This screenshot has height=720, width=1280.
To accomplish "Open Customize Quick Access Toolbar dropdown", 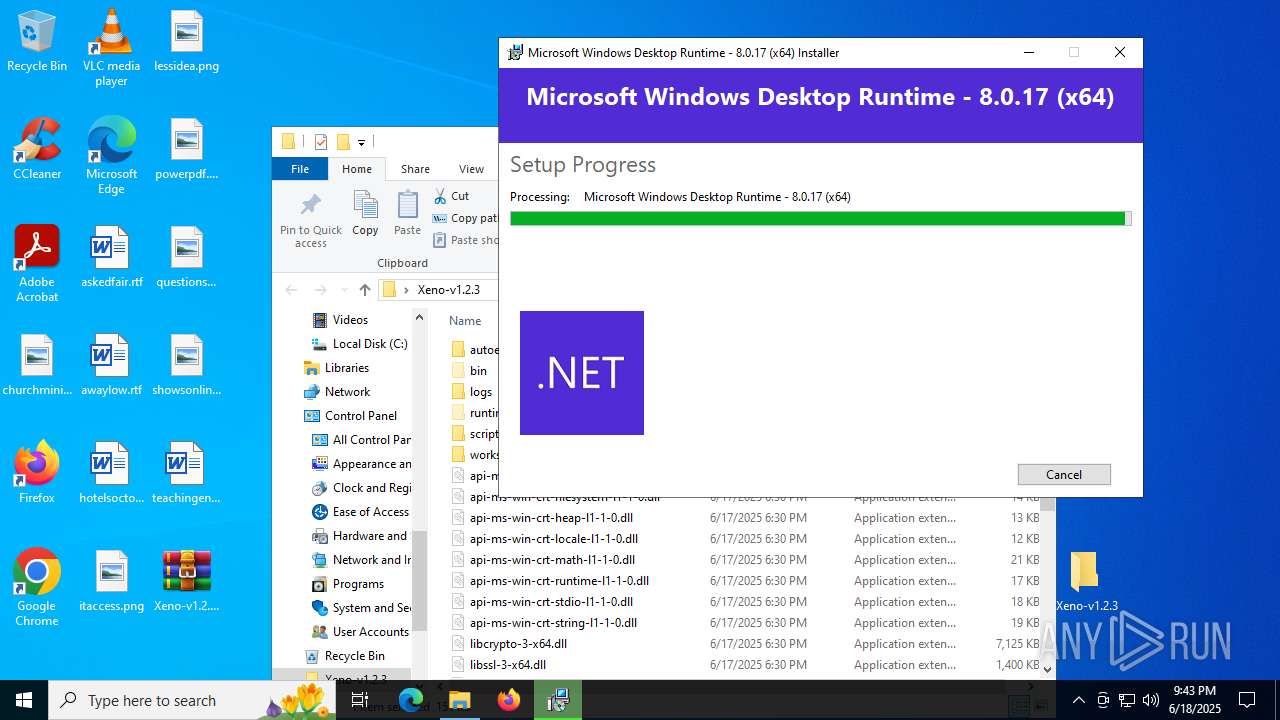I will [x=361, y=143].
